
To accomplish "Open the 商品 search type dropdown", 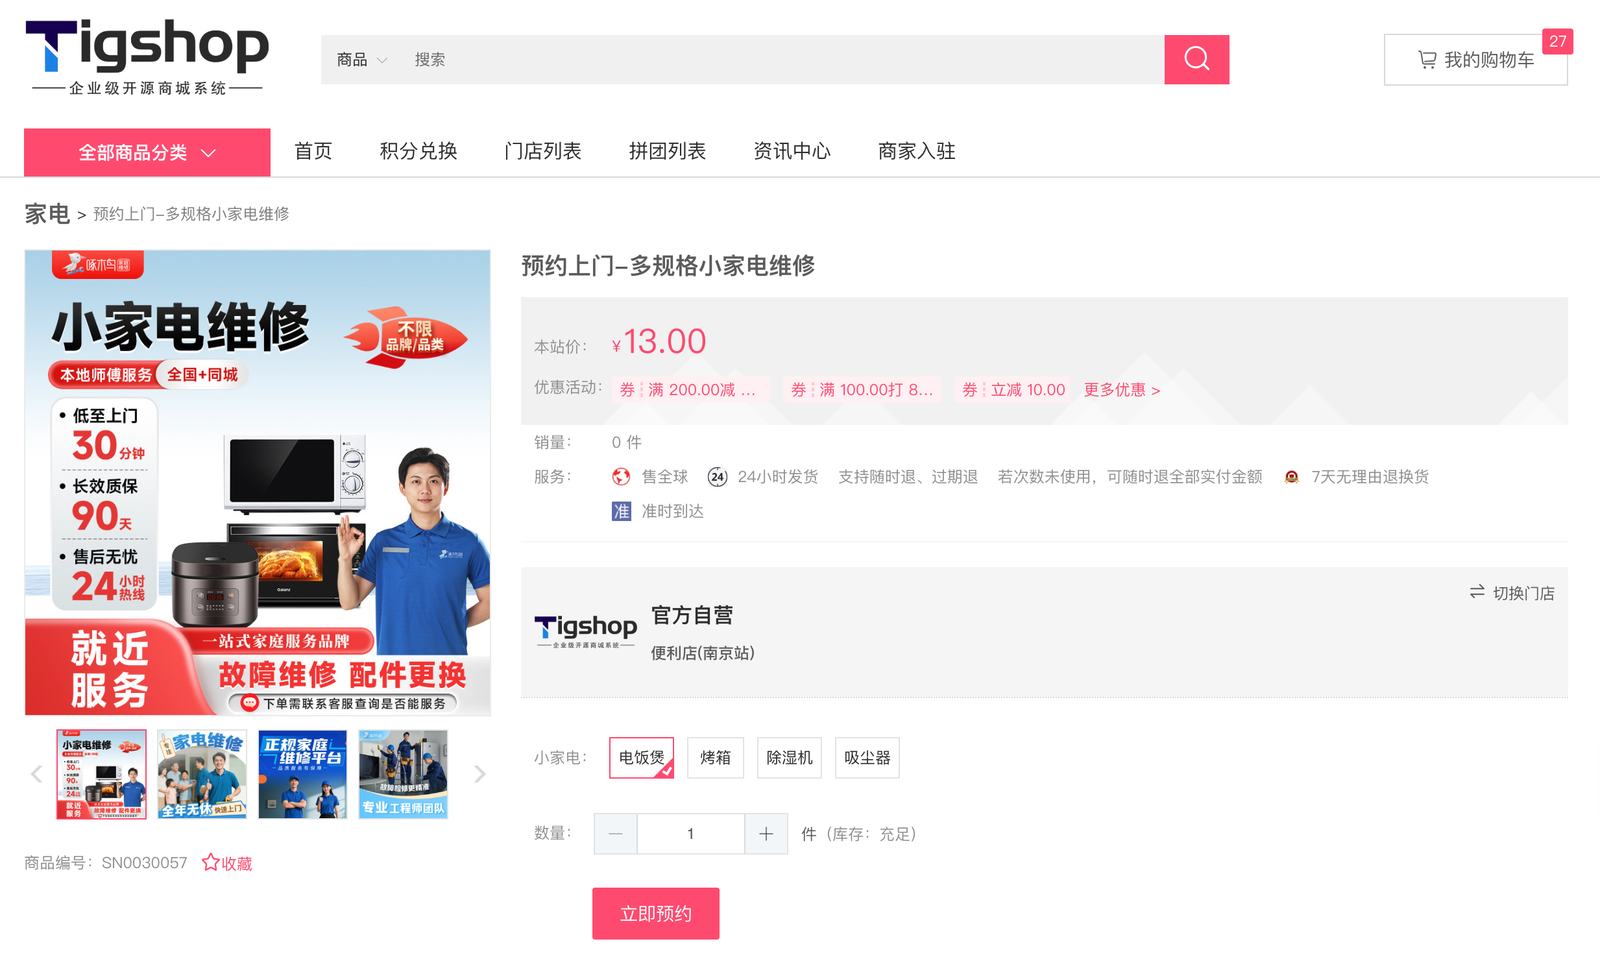I will point(362,60).
